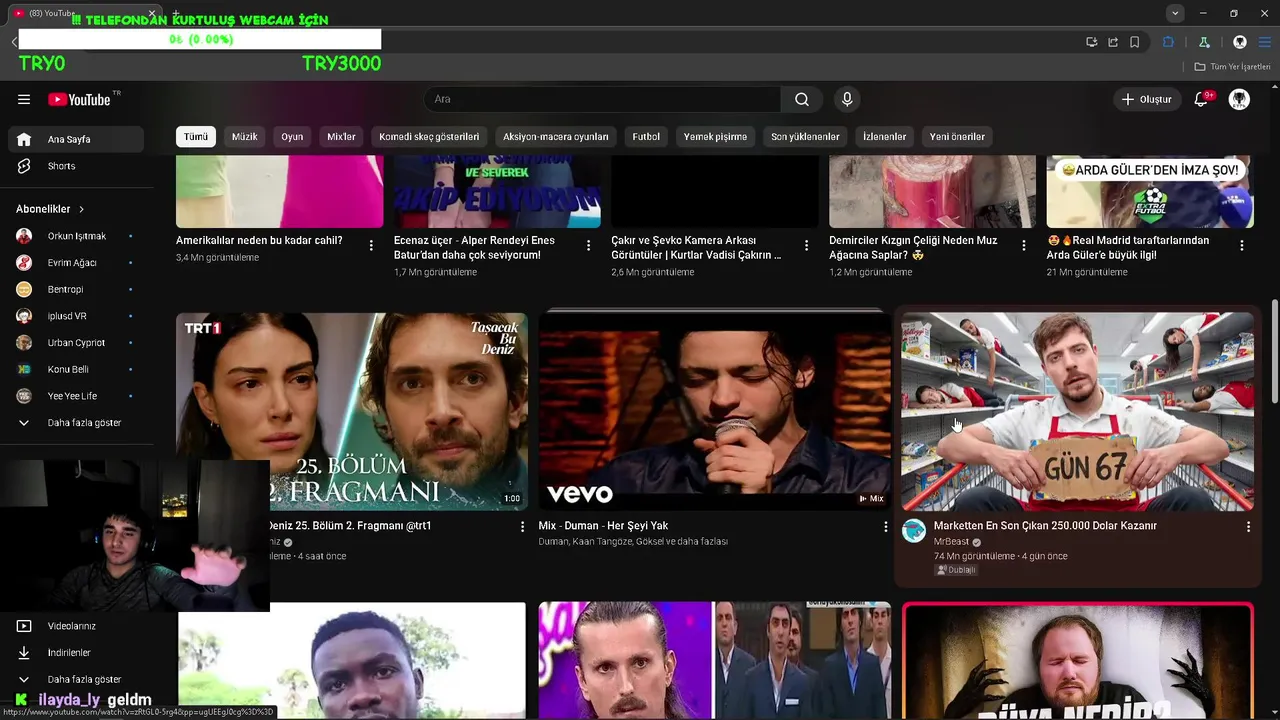The image size is (1280, 720).
Task: Click the Dublajlı badge on MrBeast video
Action: coord(956,570)
